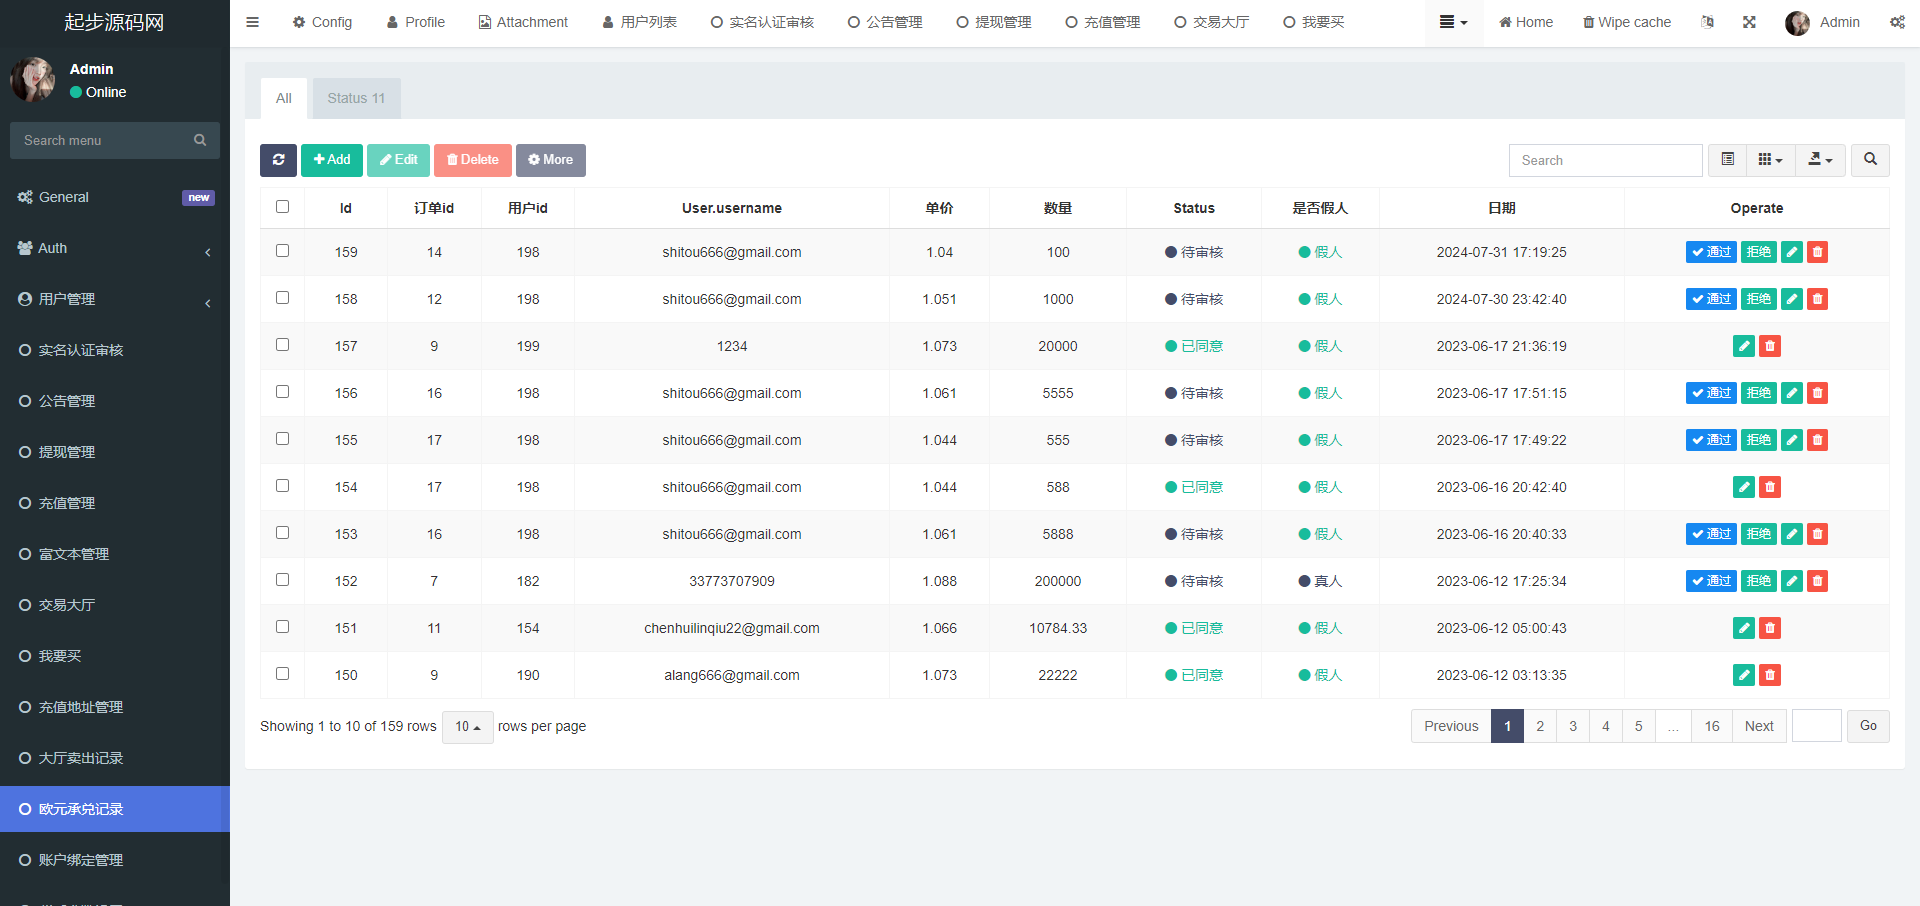
Task: Click the table Search input field
Action: pos(1604,160)
